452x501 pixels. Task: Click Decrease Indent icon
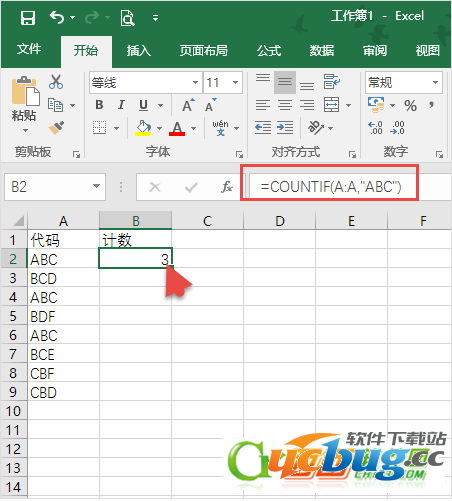pyautogui.click(x=263, y=128)
